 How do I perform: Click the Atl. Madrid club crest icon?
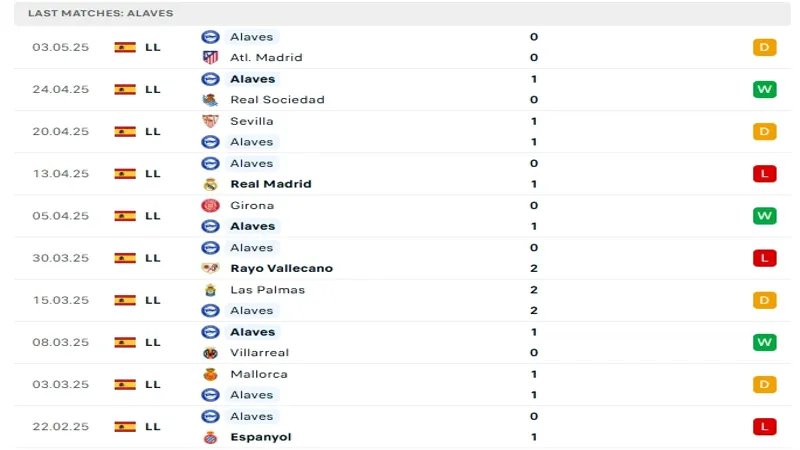[x=210, y=58]
